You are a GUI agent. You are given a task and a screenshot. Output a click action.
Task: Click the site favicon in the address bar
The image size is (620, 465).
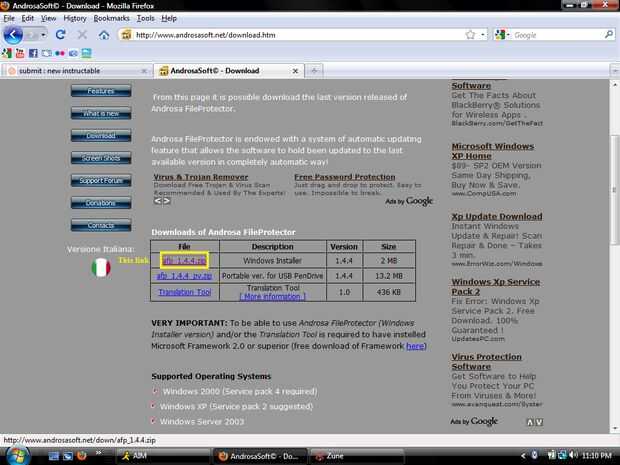tap(126, 35)
